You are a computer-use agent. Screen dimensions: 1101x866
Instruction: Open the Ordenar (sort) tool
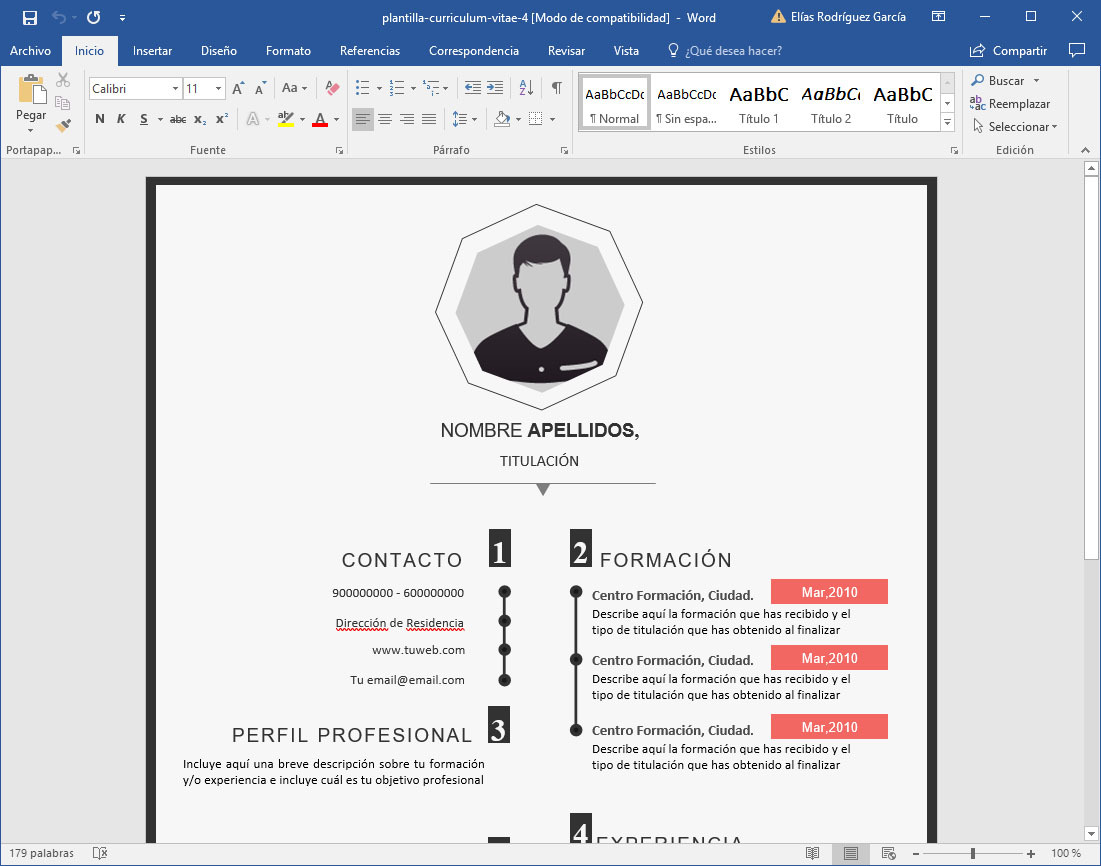click(x=524, y=88)
